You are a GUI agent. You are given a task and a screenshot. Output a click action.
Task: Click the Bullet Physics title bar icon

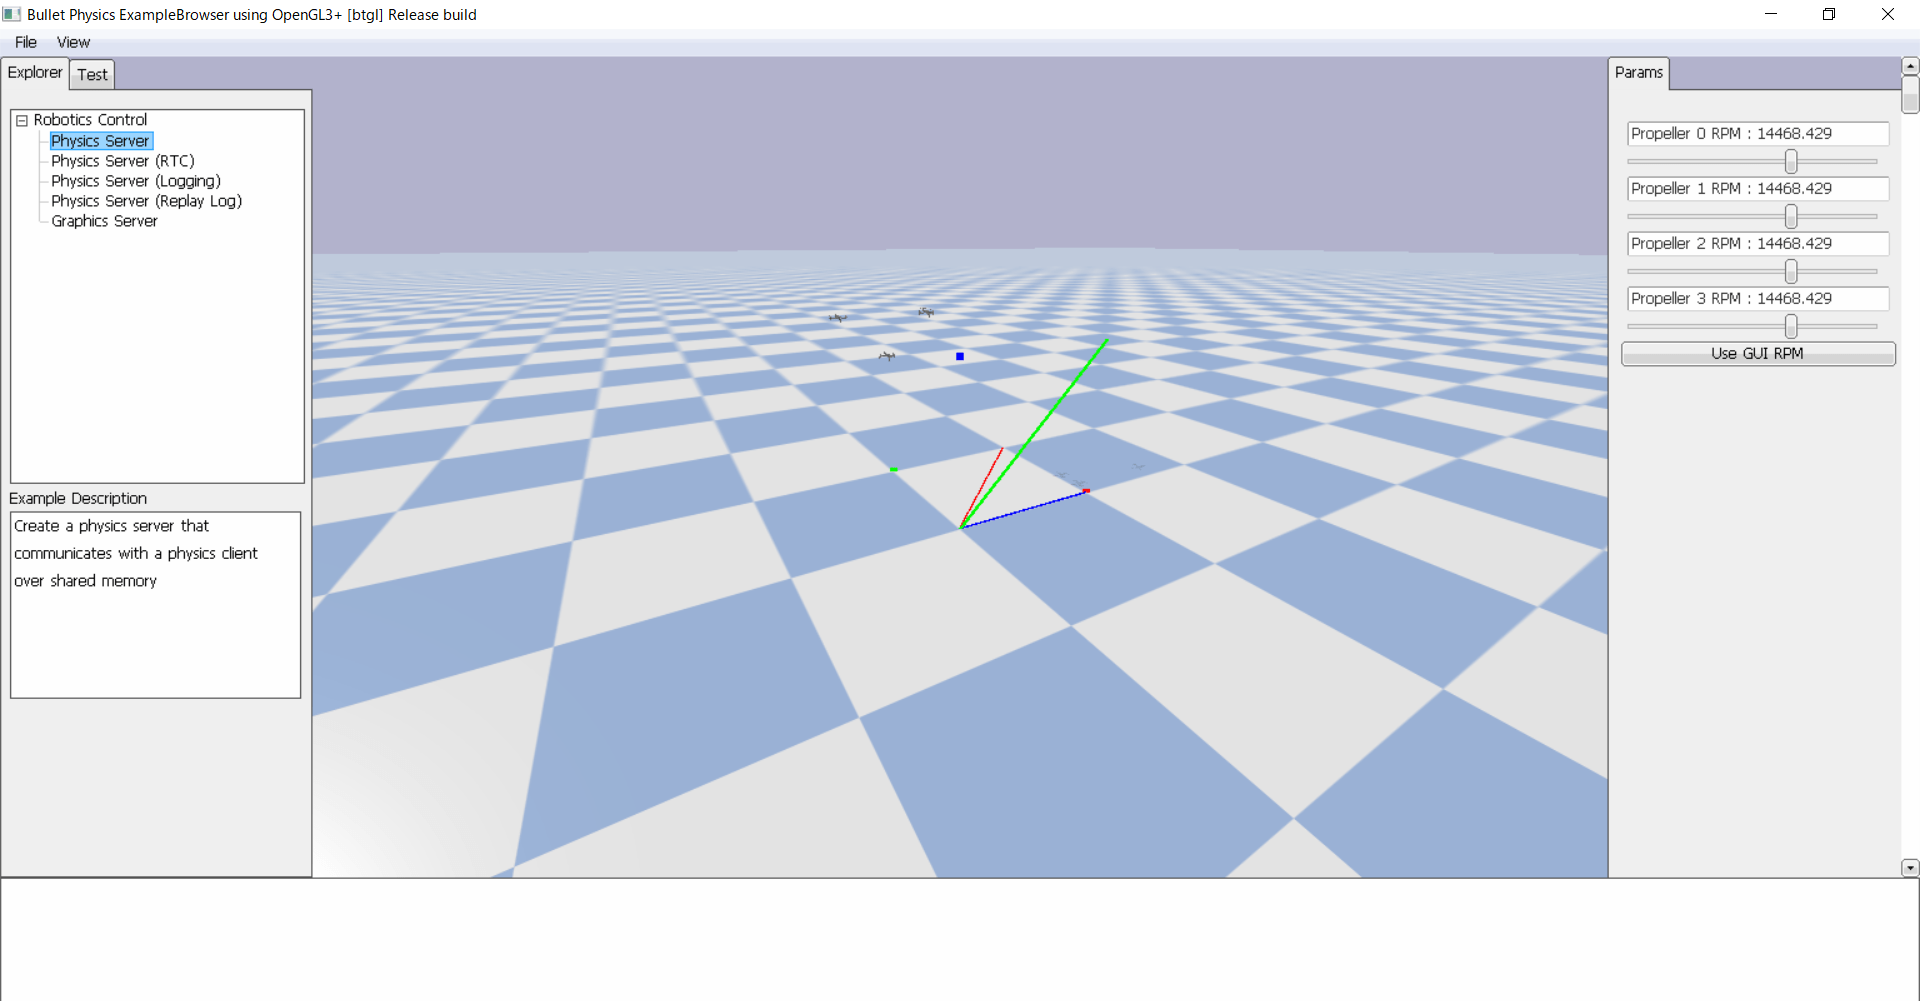tap(11, 14)
